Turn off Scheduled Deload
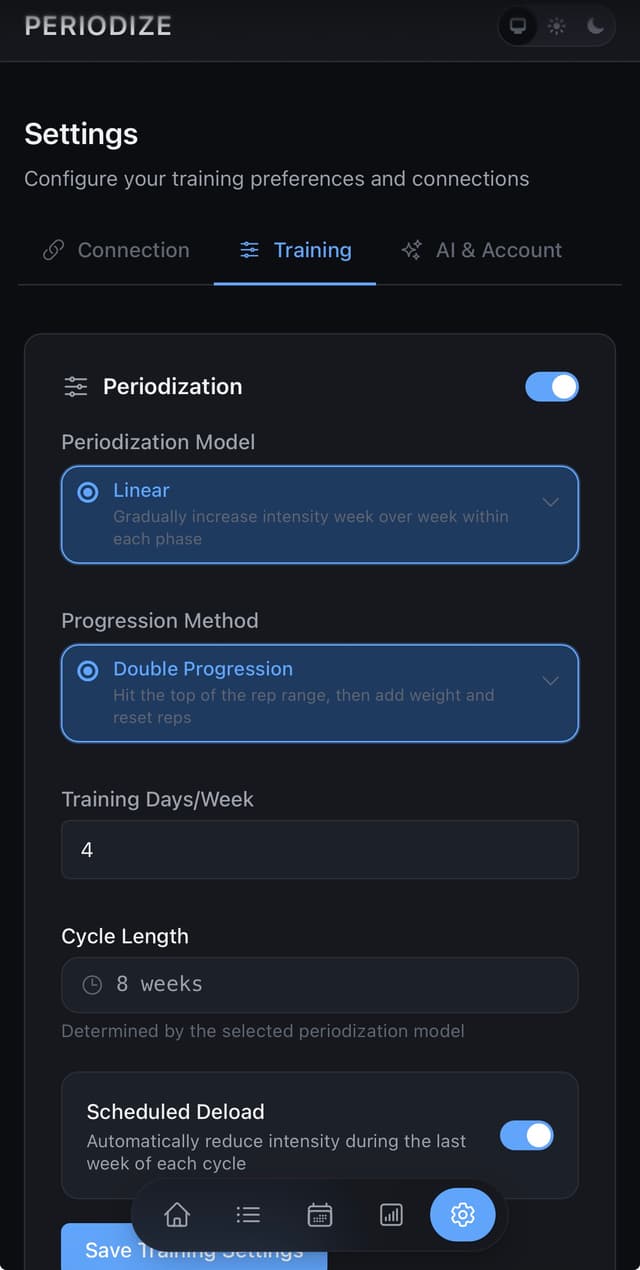640x1270 pixels. (526, 1135)
